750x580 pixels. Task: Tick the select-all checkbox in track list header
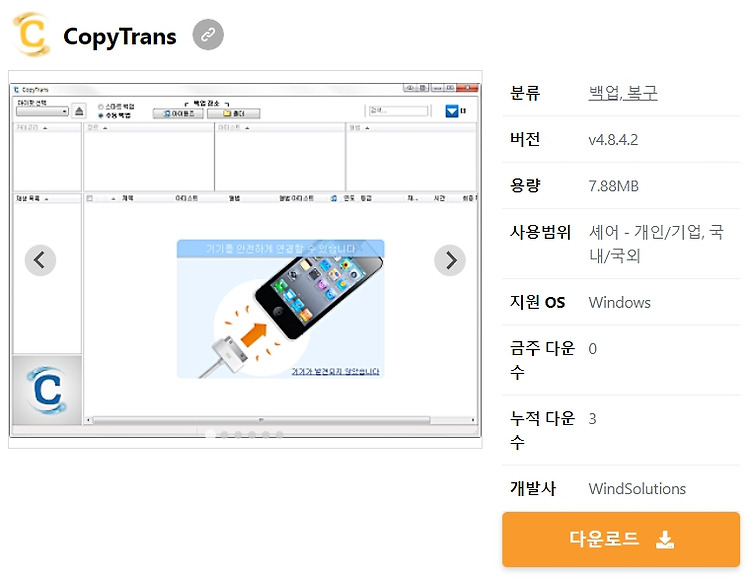click(89, 198)
